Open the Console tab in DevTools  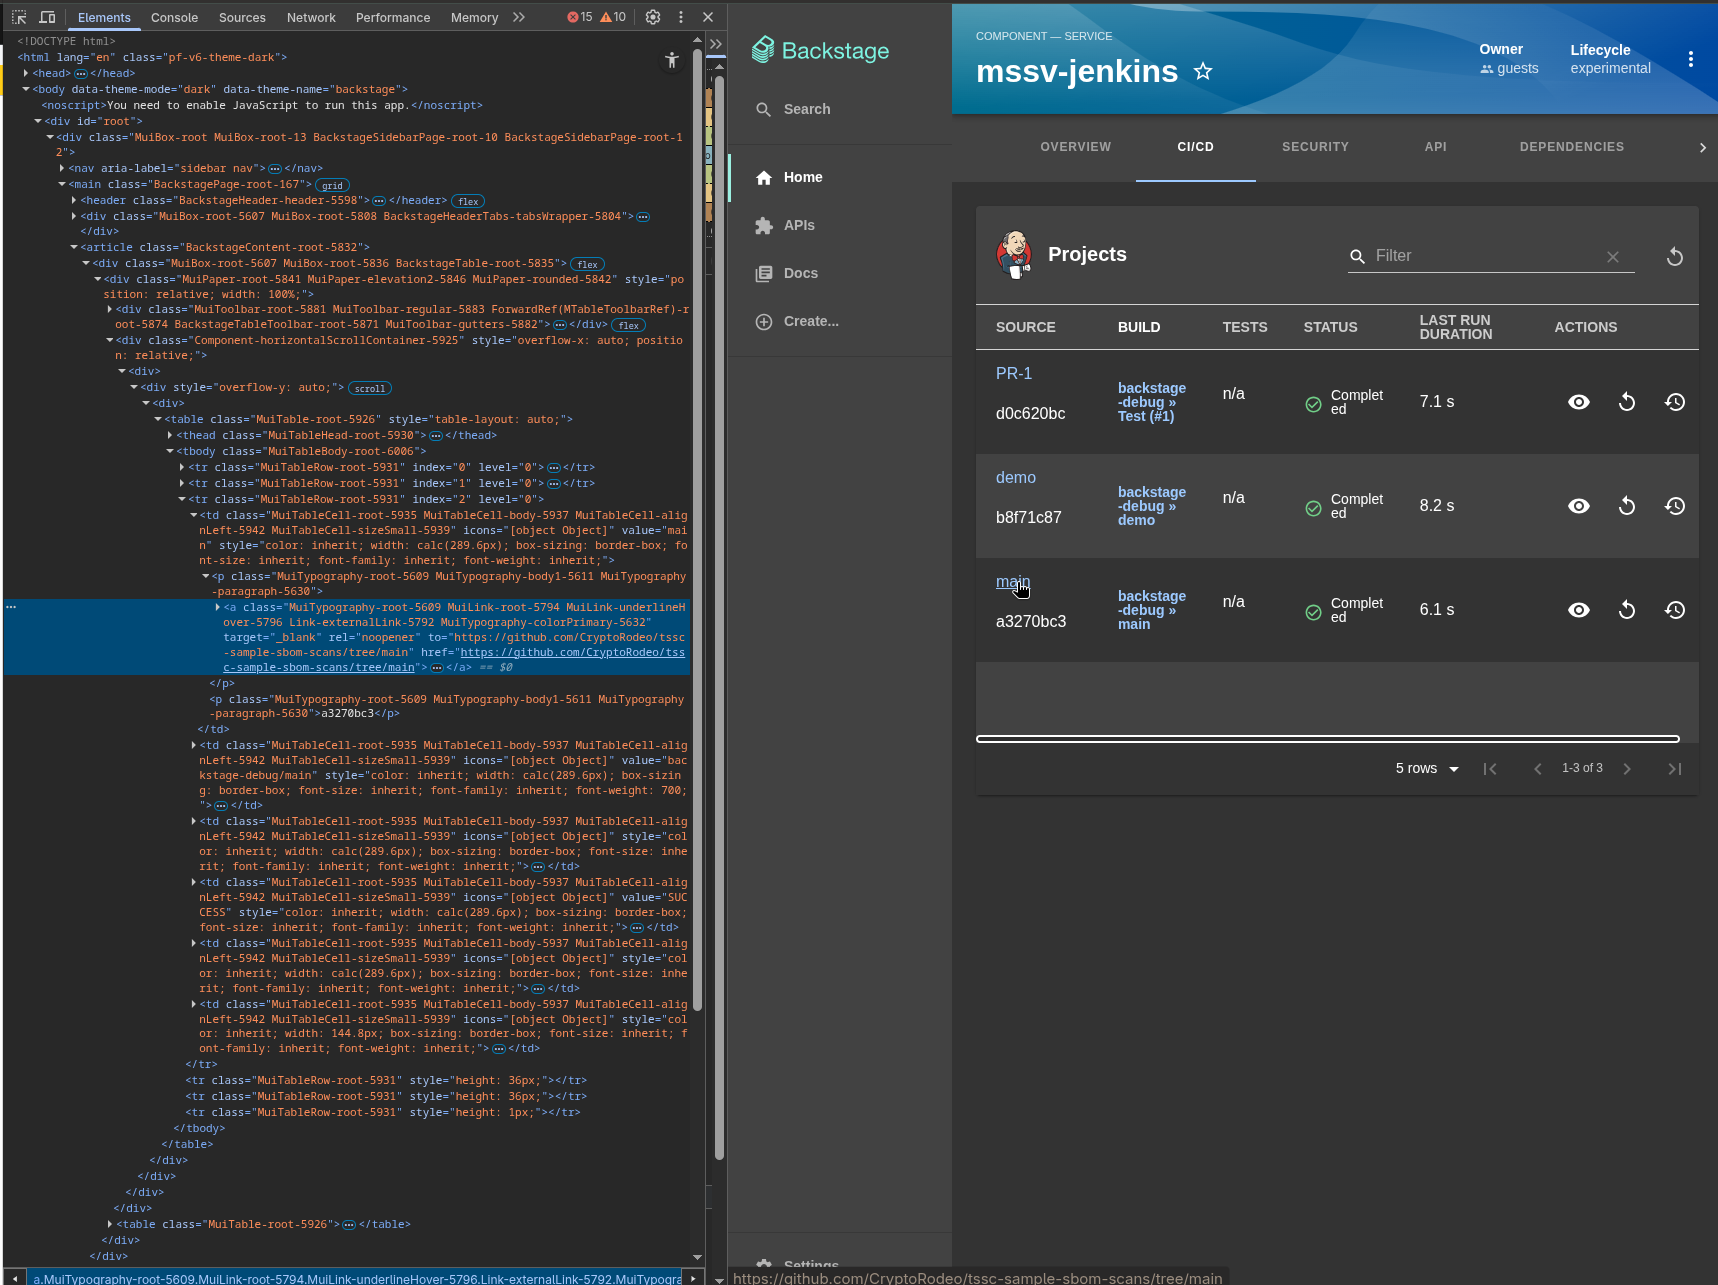point(174,17)
